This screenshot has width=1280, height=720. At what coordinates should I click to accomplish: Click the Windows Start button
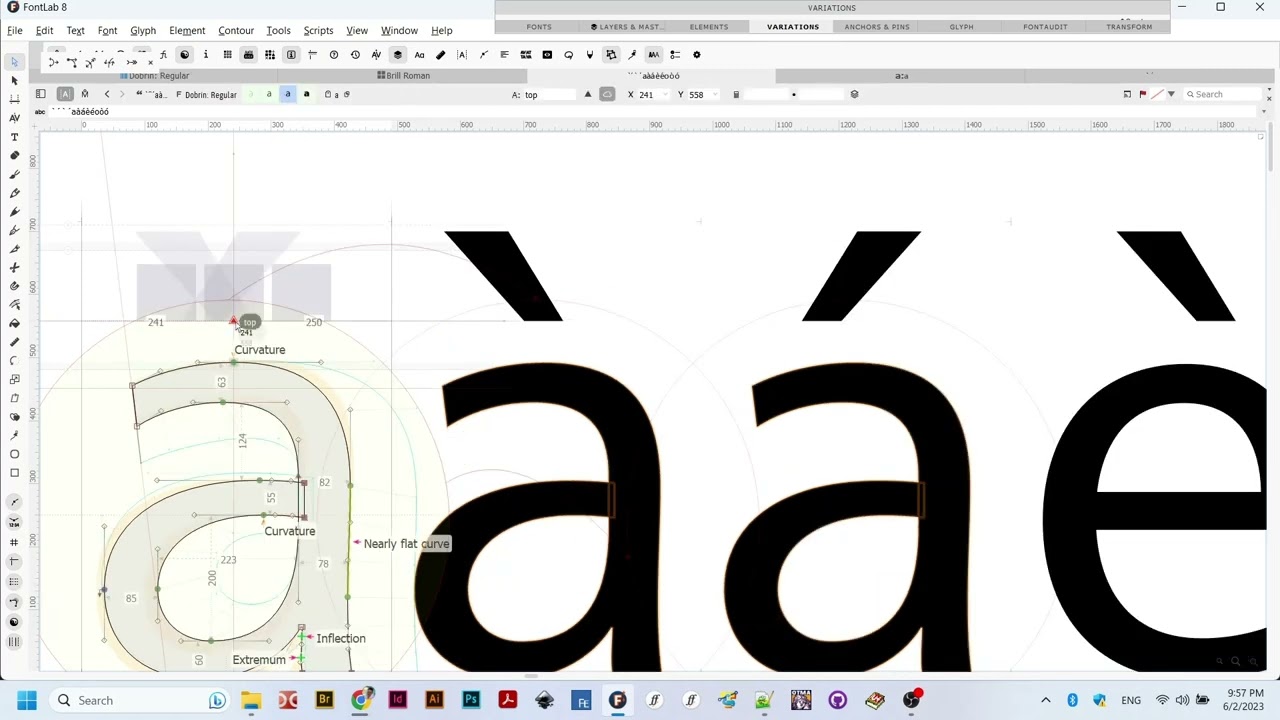[x=26, y=700]
